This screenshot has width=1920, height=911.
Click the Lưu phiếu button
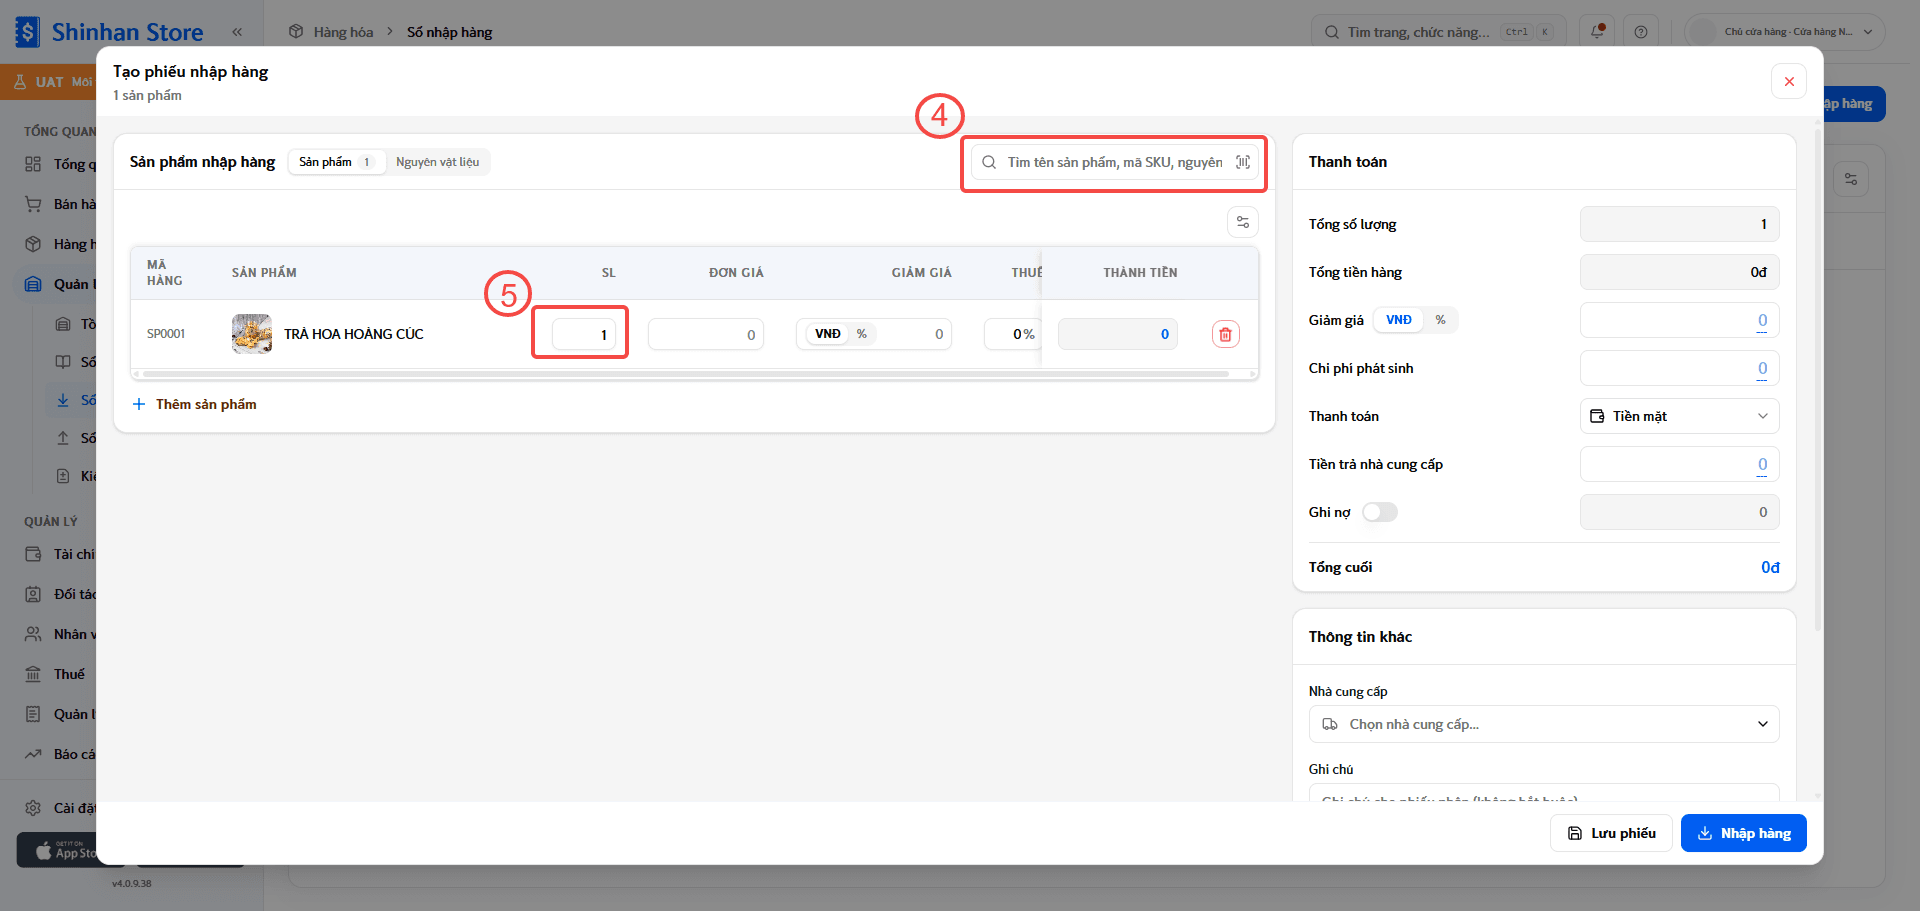tap(1611, 833)
